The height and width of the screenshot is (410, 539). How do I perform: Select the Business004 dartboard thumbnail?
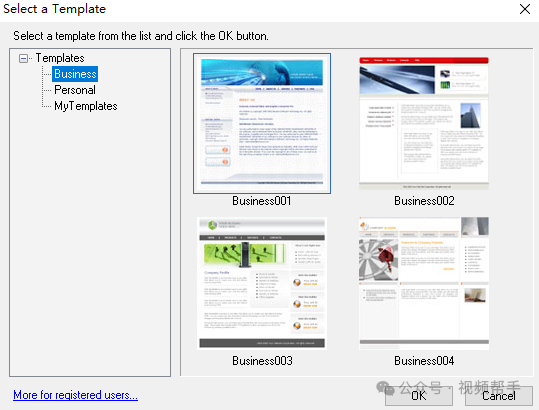coord(424,283)
